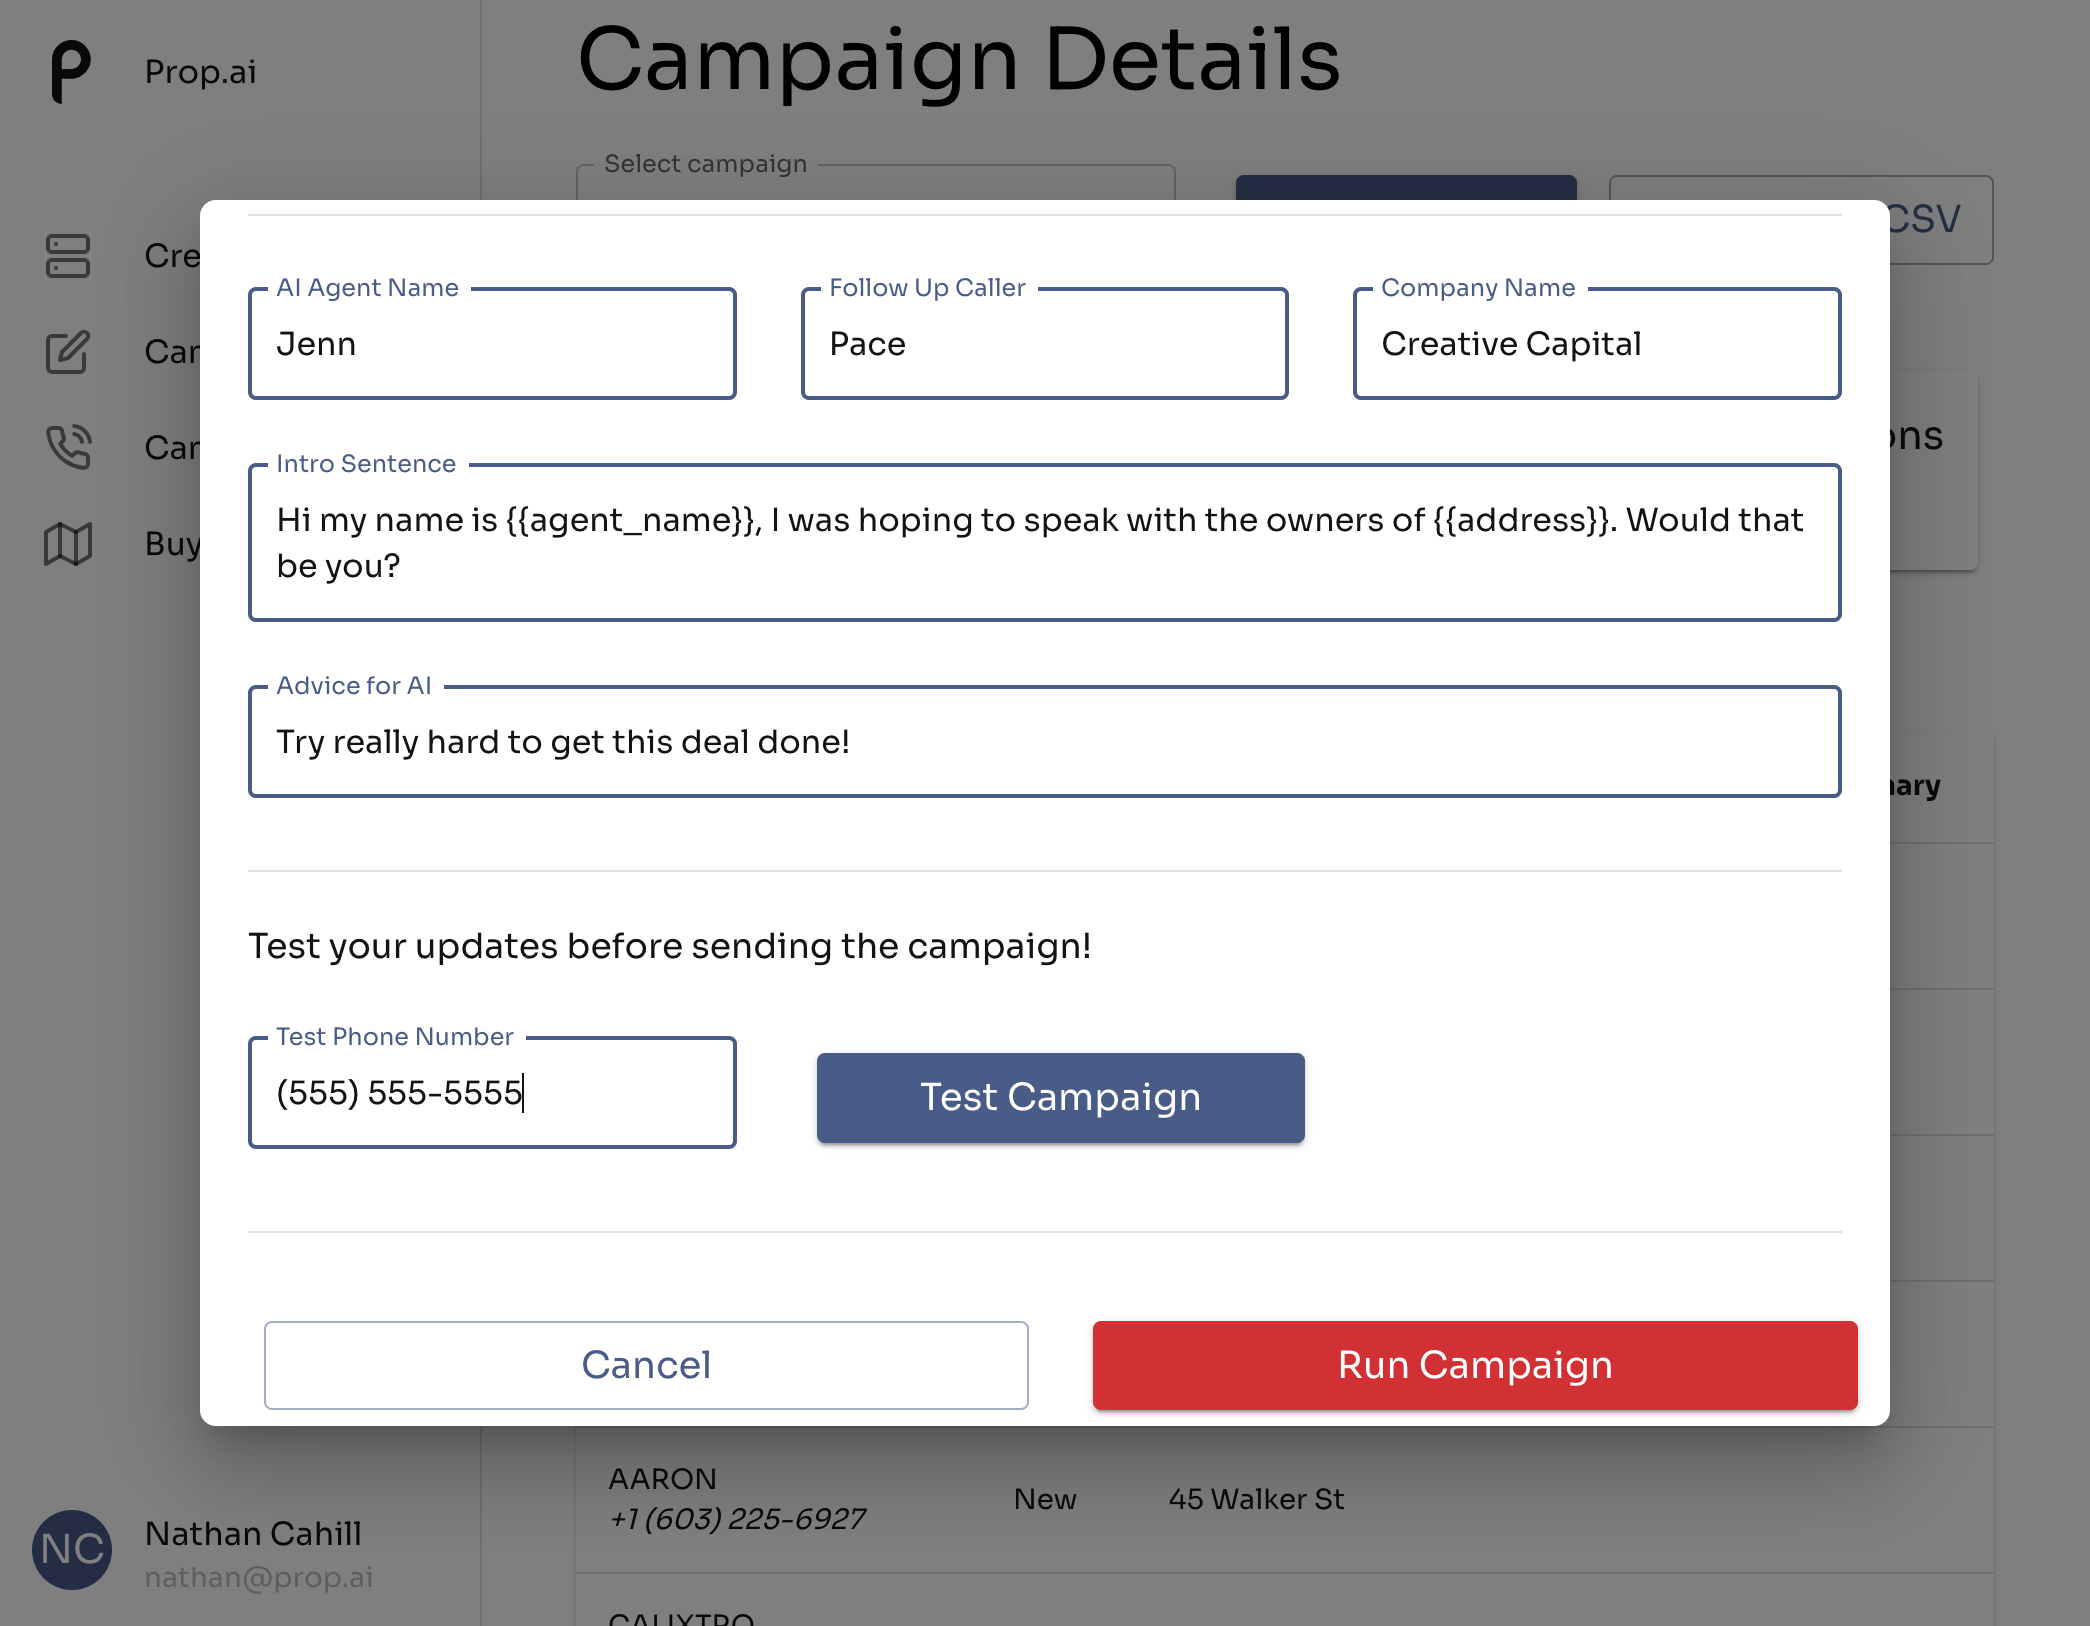Screen dimensions: 2090x1626
Task: Start the Test Campaign button
Action: coord(1060,1097)
